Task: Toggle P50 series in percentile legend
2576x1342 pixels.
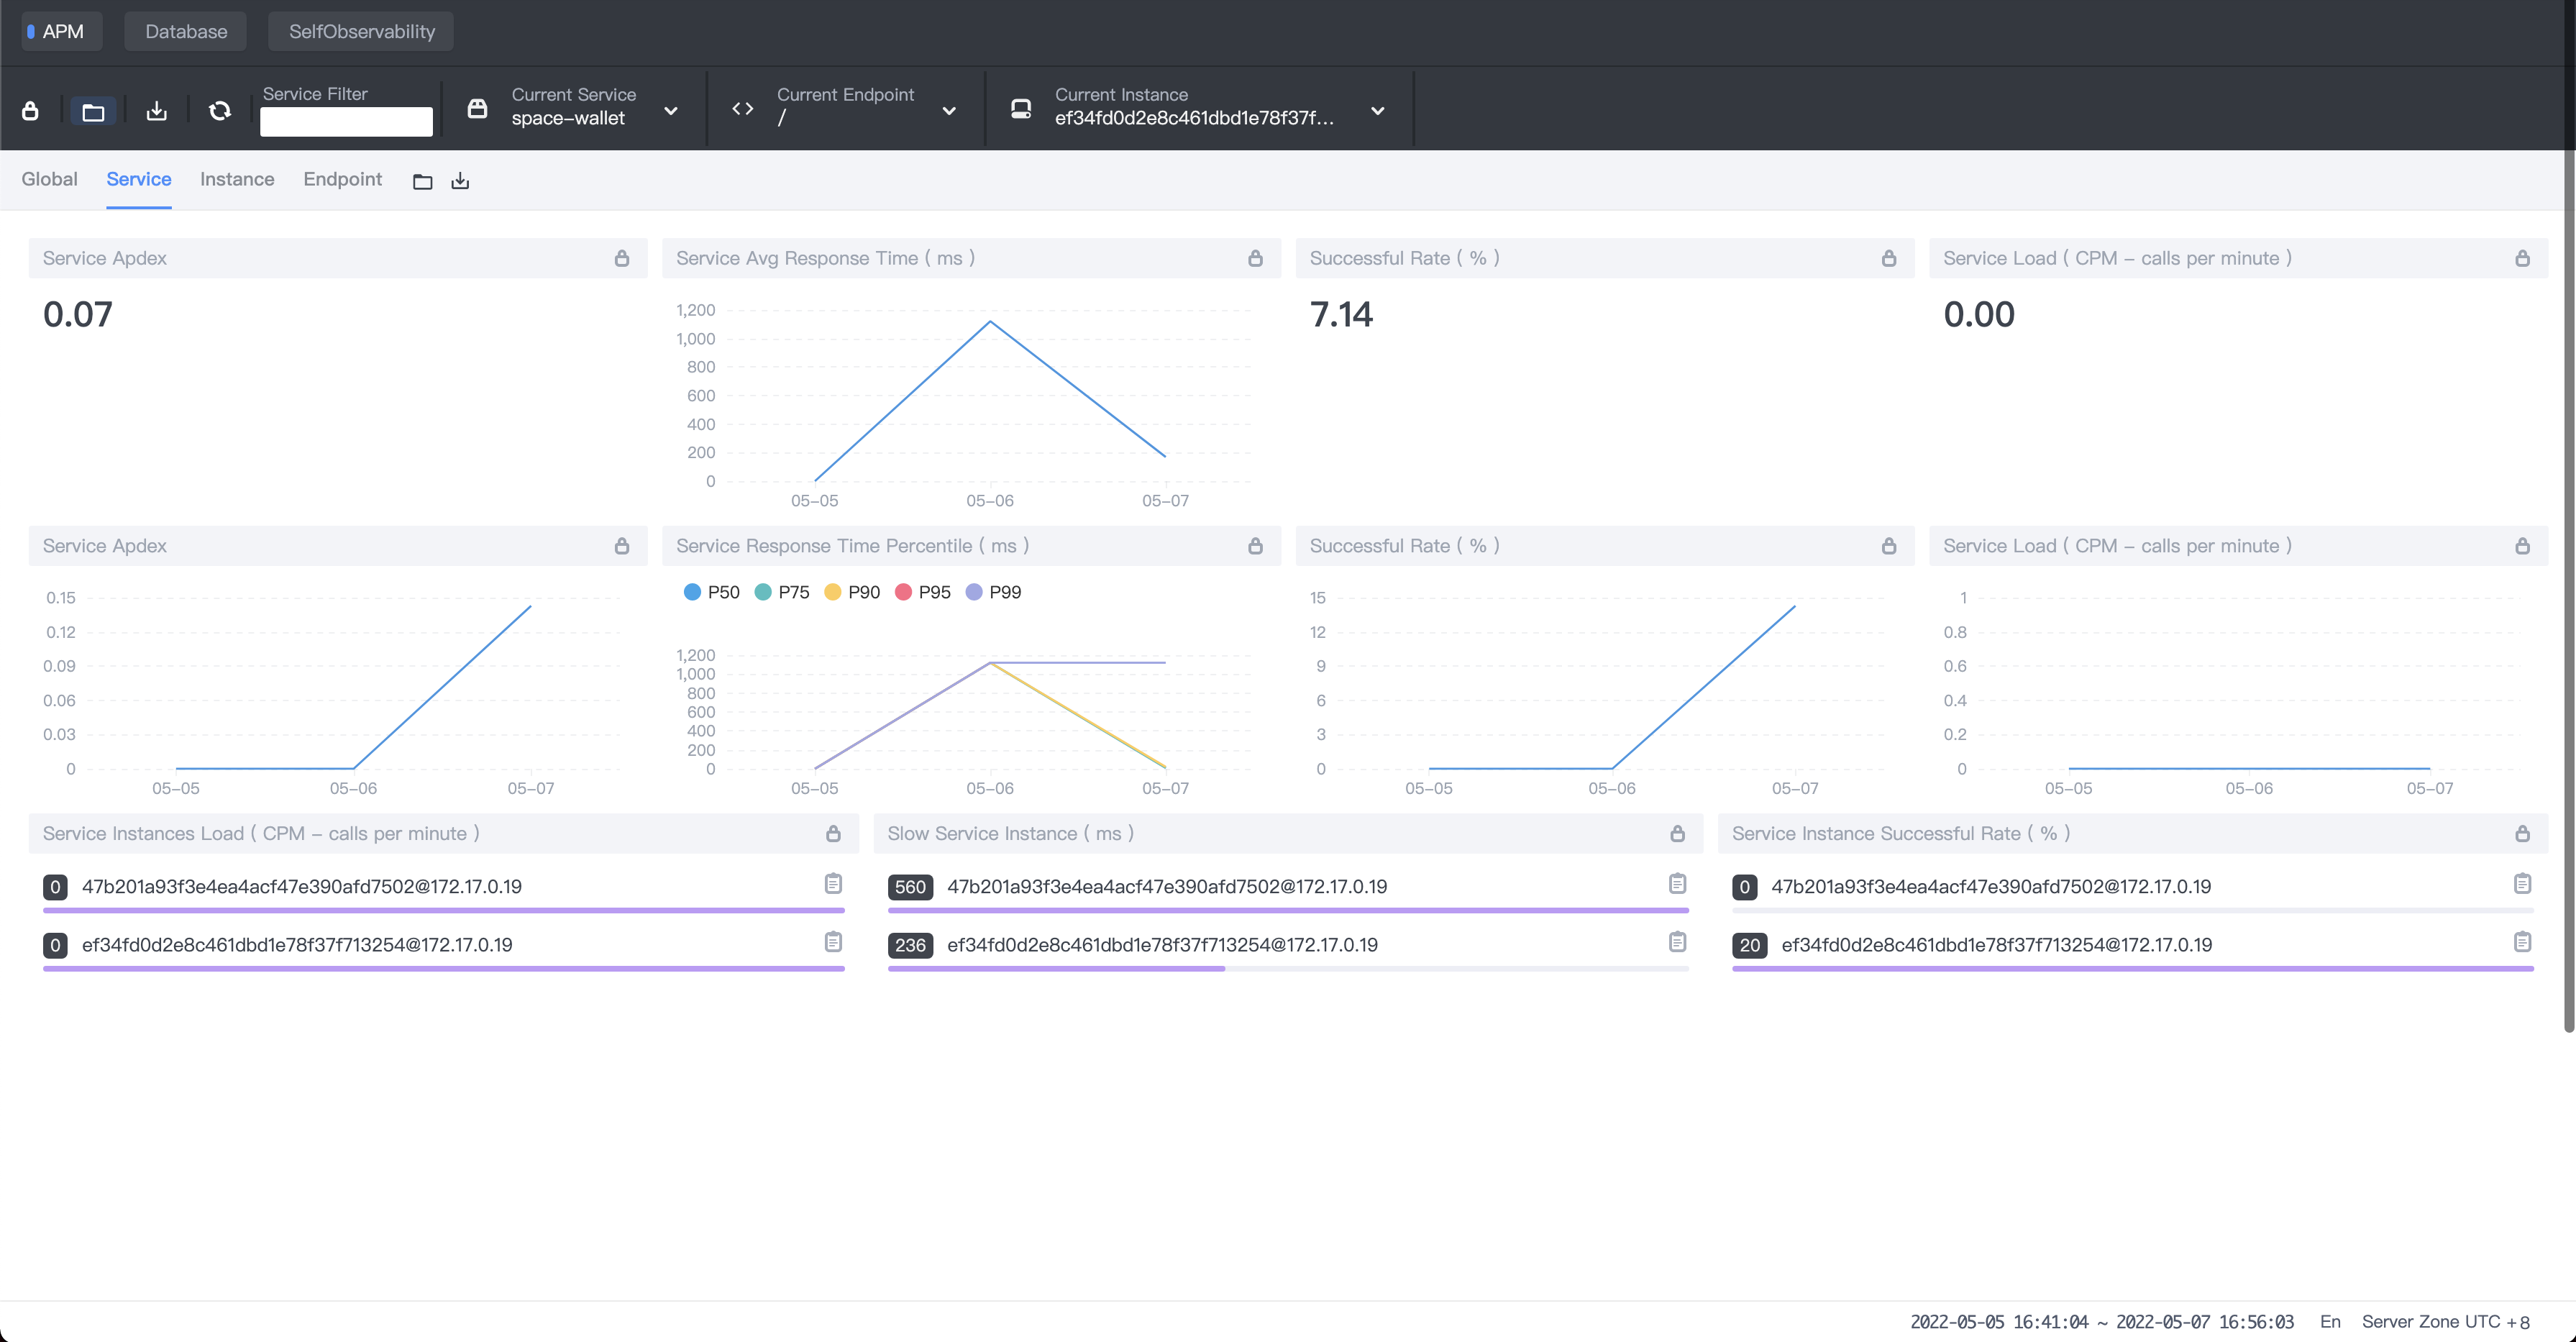Action: [711, 592]
